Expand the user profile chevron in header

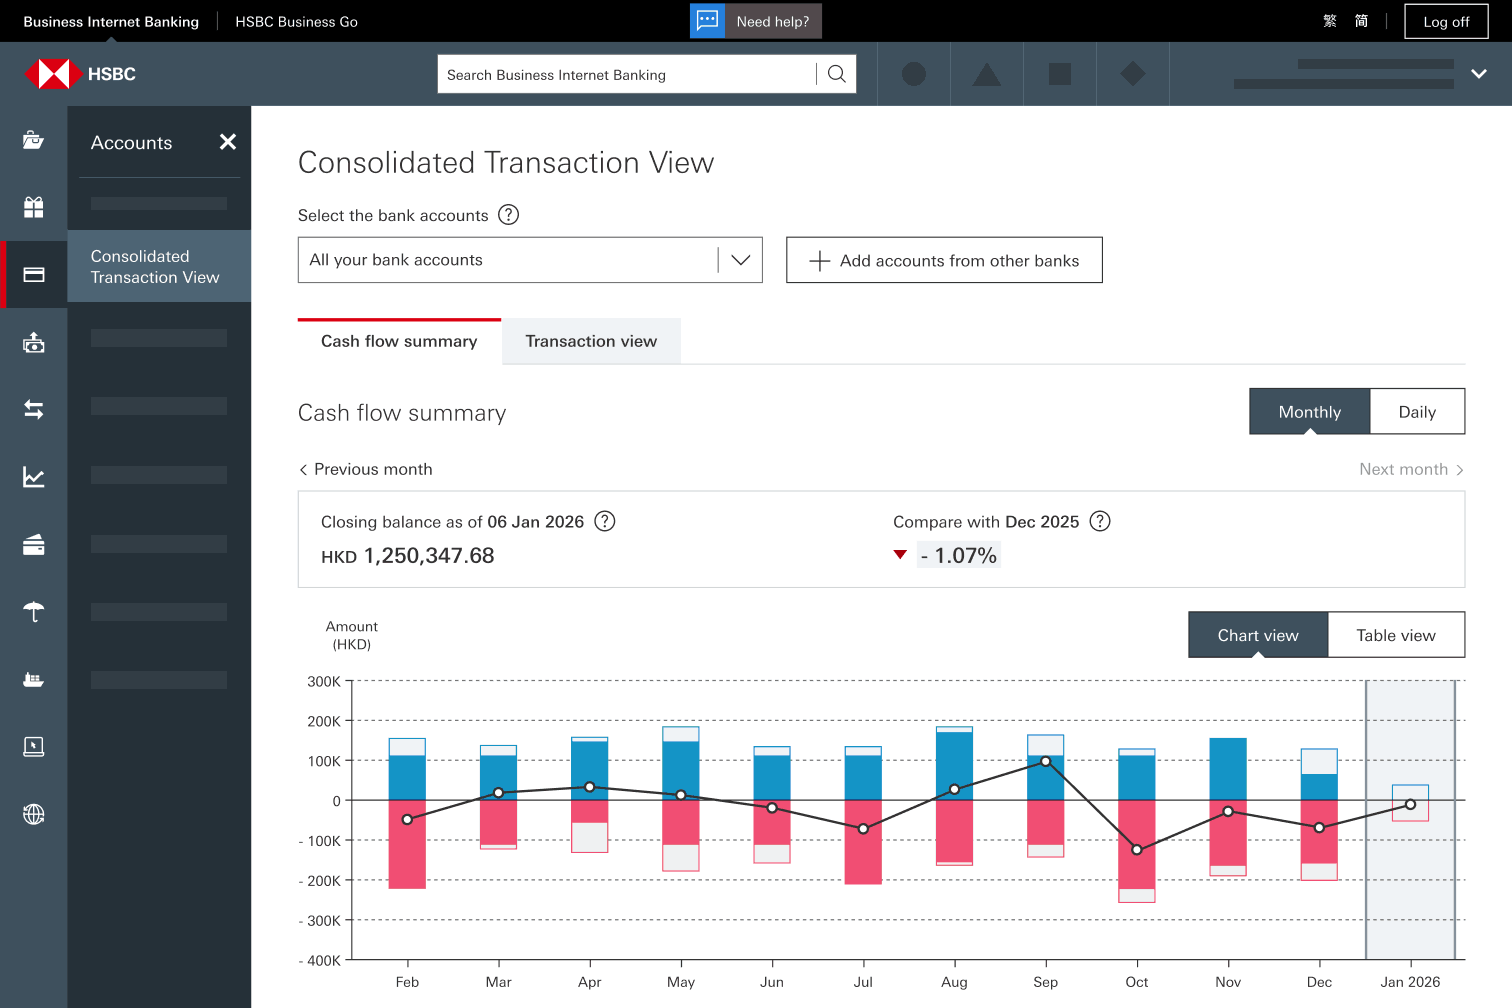tap(1479, 74)
